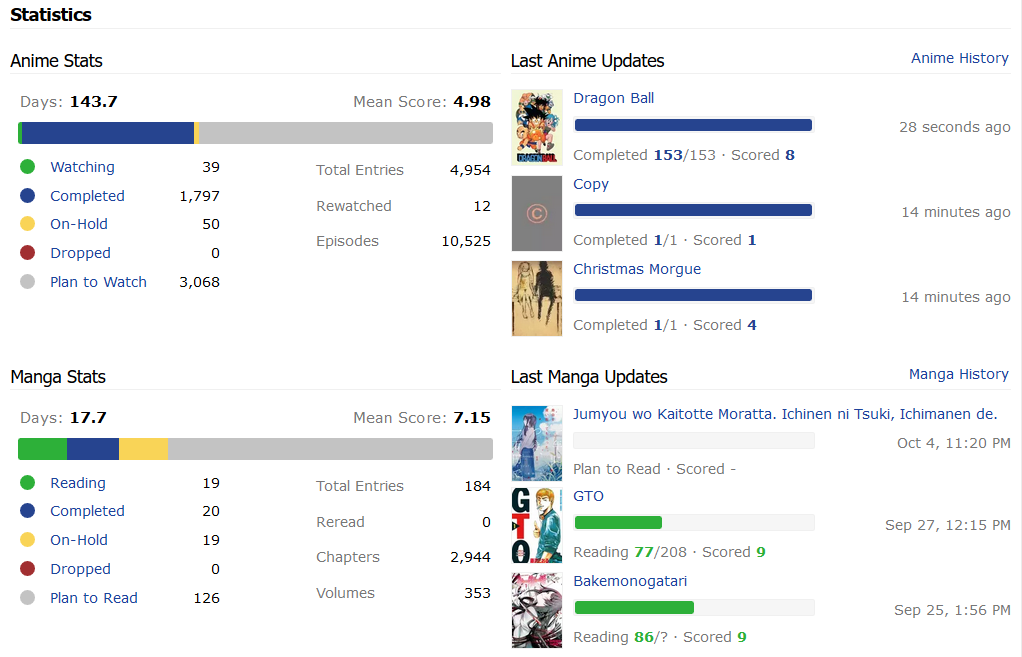
Task: Click the Copy placeholder thumbnail
Action: click(537, 213)
